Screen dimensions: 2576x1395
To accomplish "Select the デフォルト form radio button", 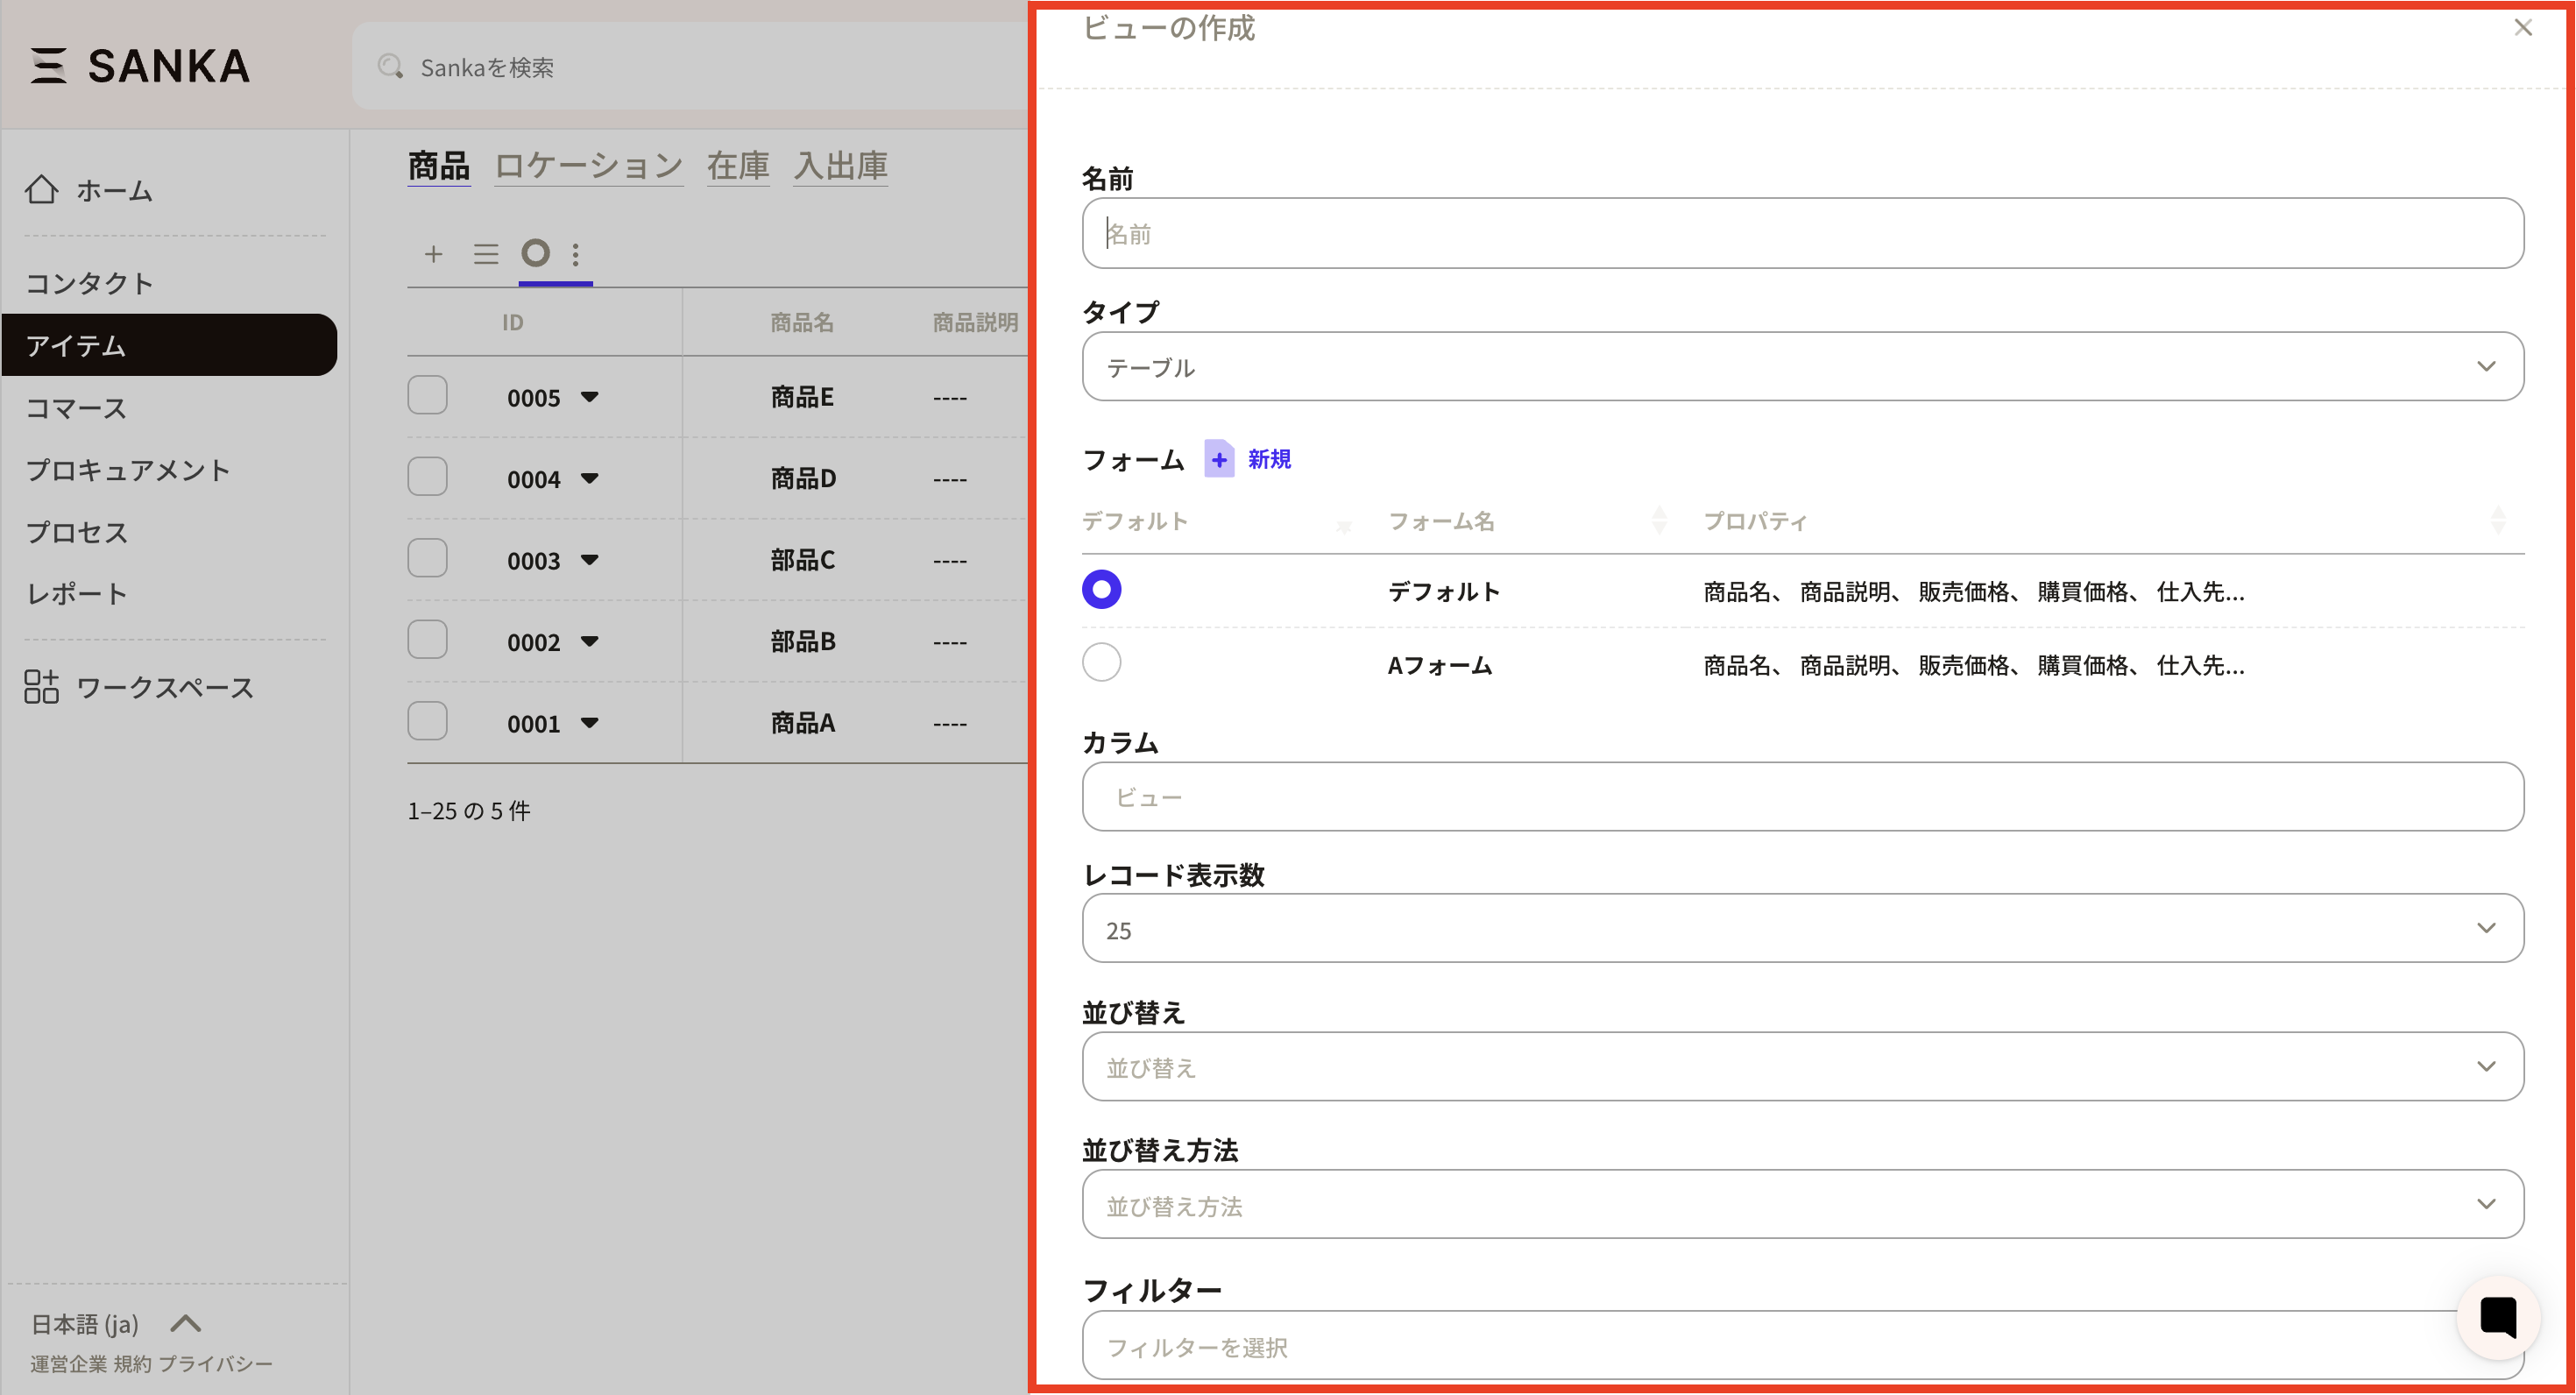I will (x=1101, y=590).
